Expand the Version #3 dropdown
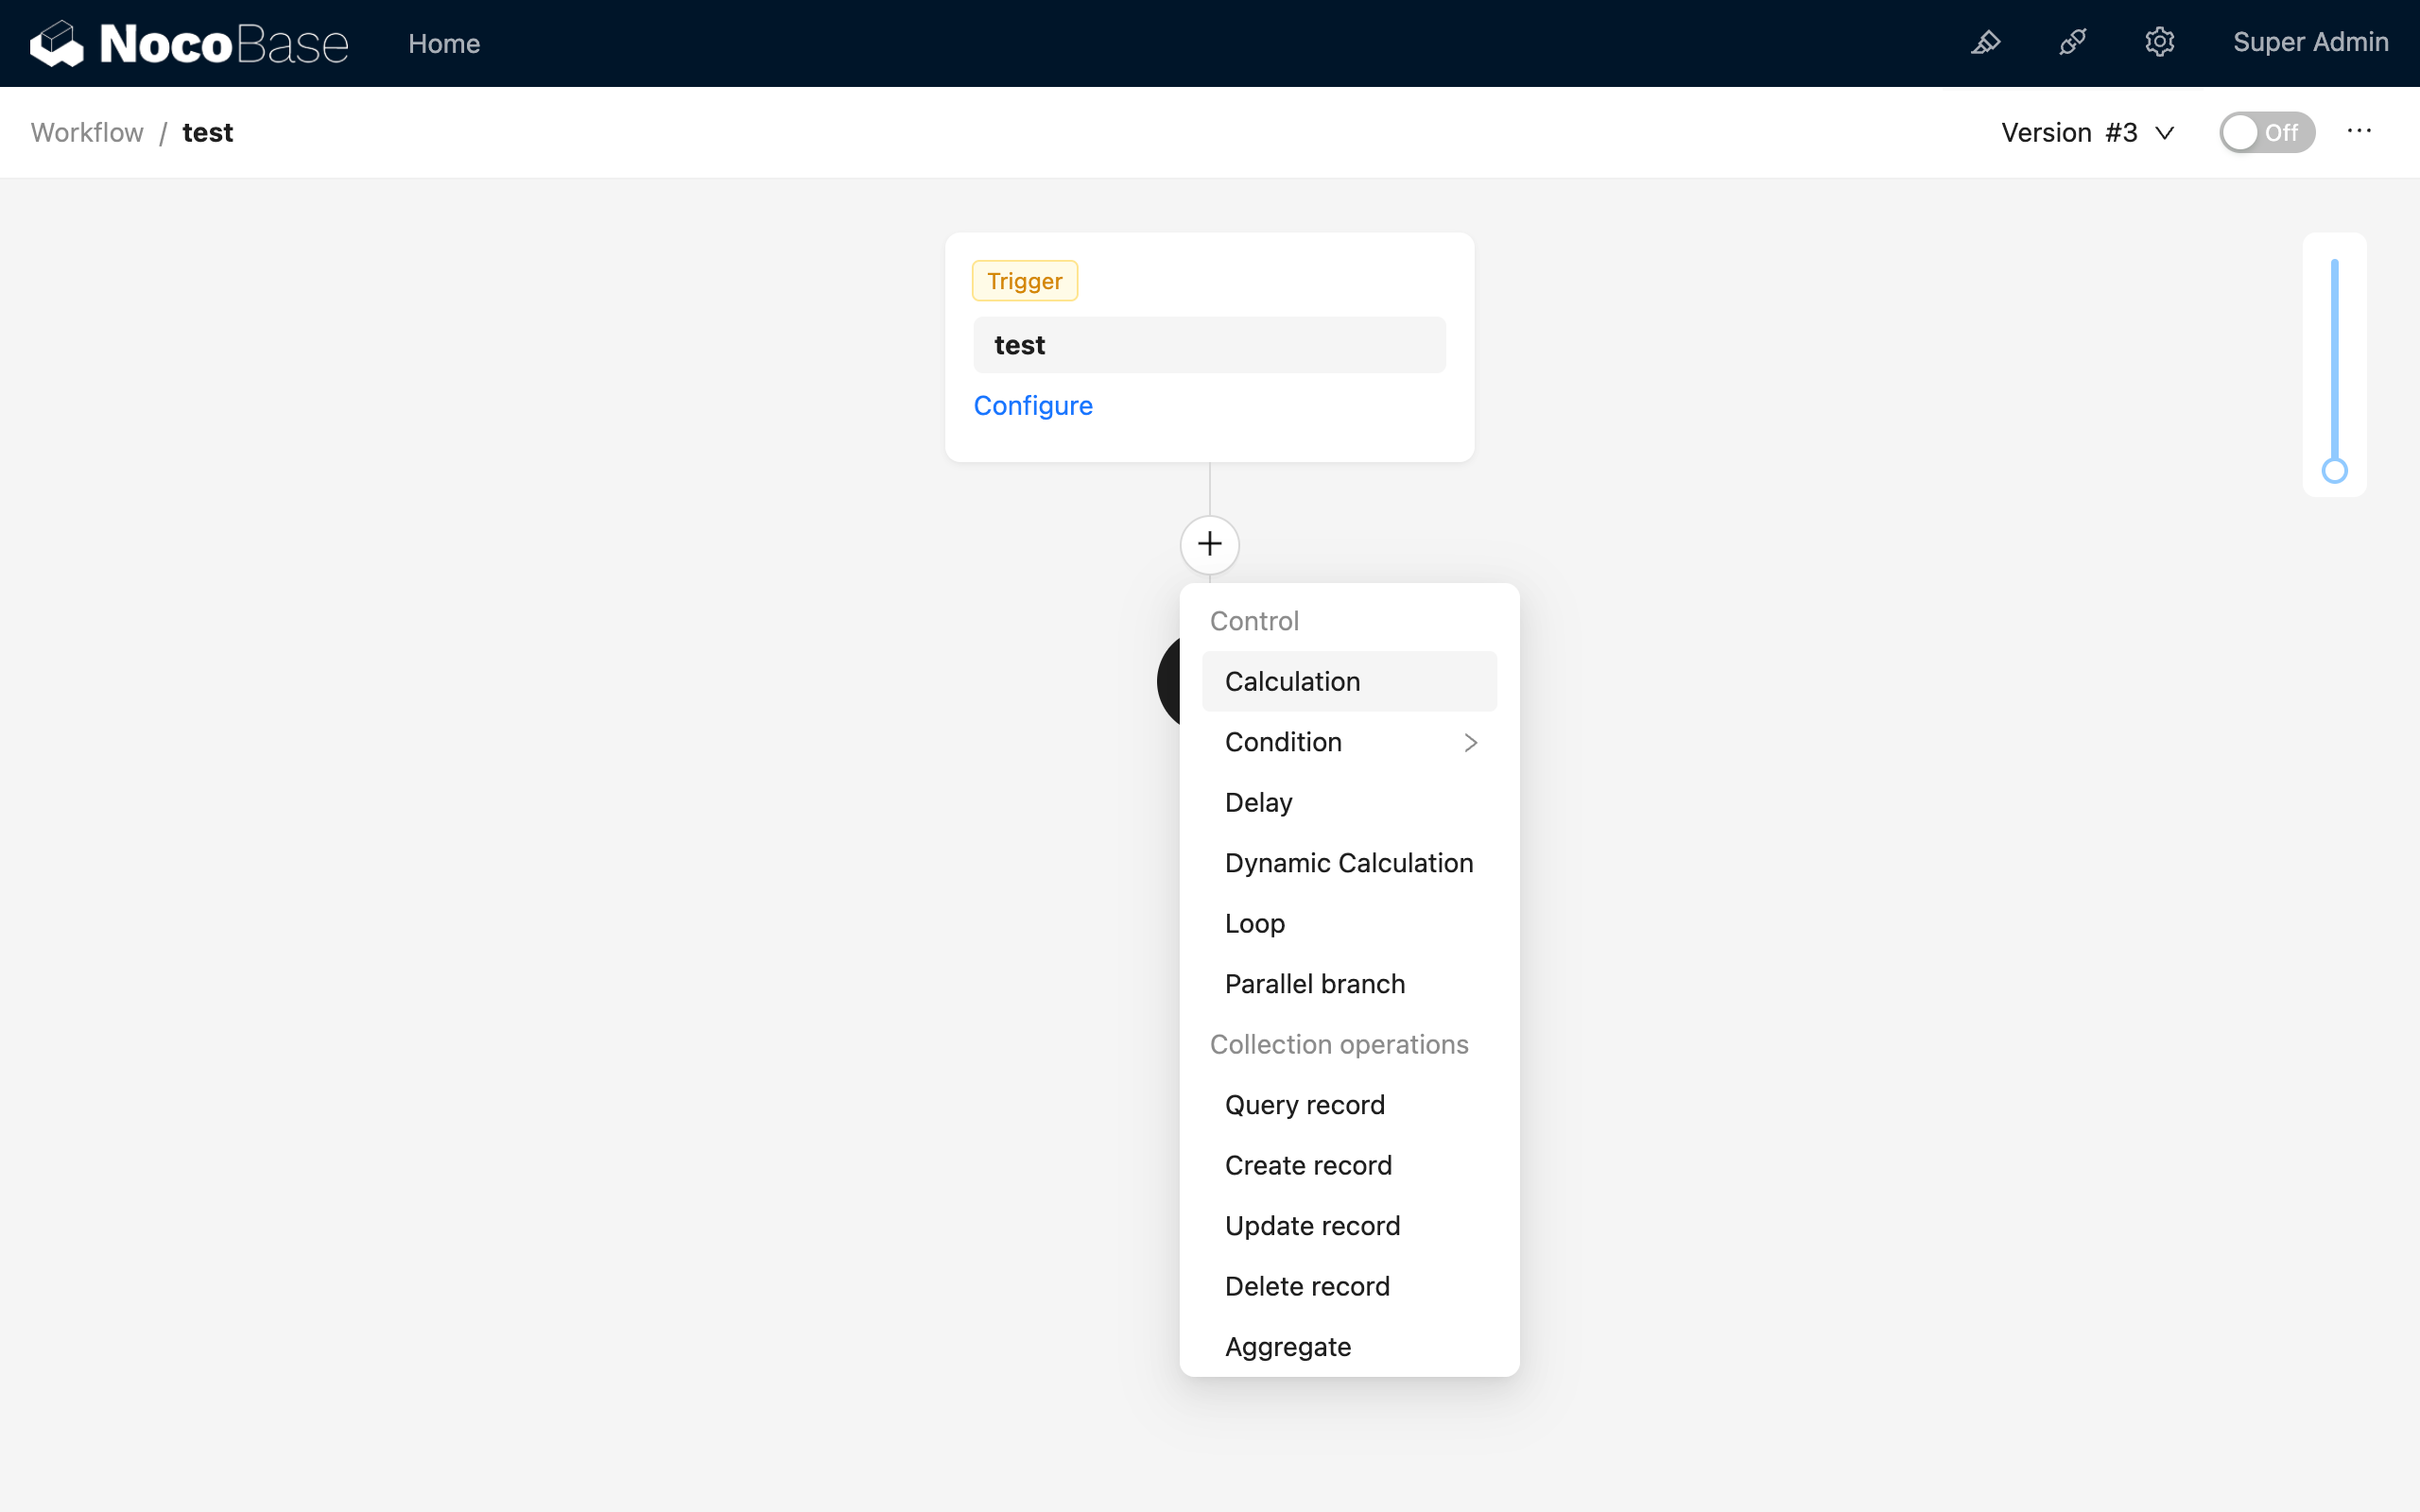The height and width of the screenshot is (1512, 2420). tap(2087, 132)
